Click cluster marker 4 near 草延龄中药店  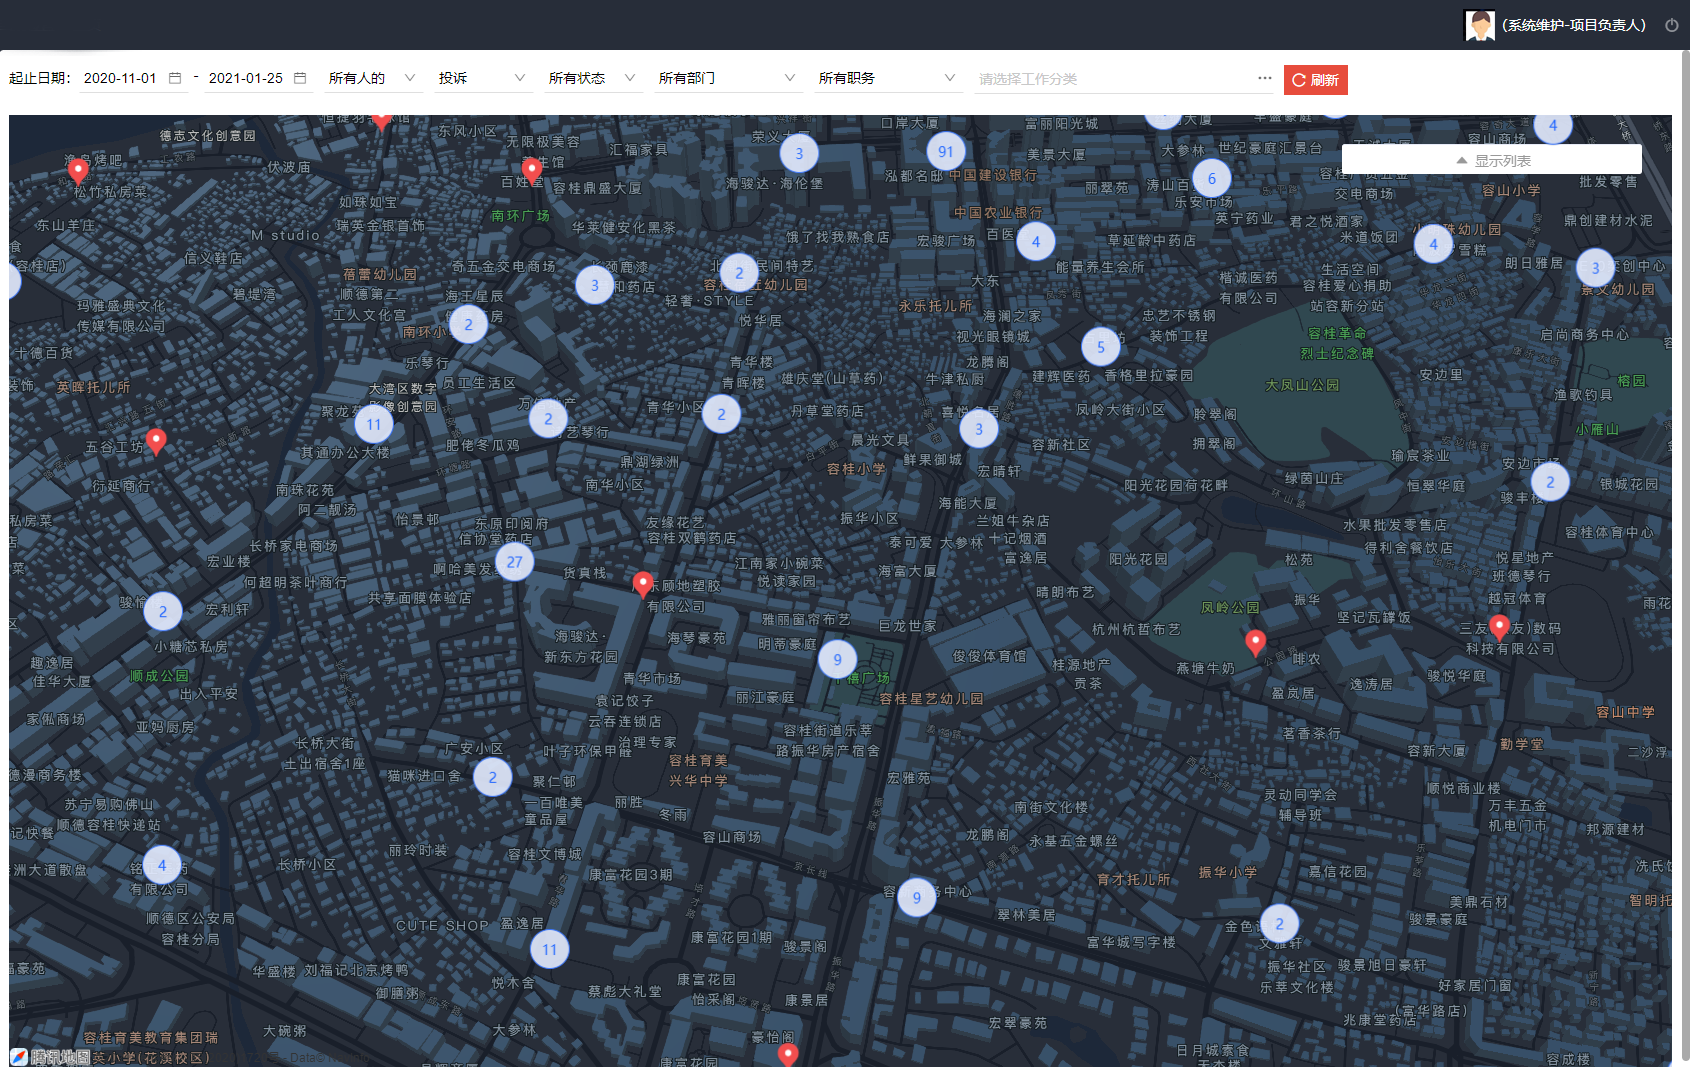click(1036, 241)
